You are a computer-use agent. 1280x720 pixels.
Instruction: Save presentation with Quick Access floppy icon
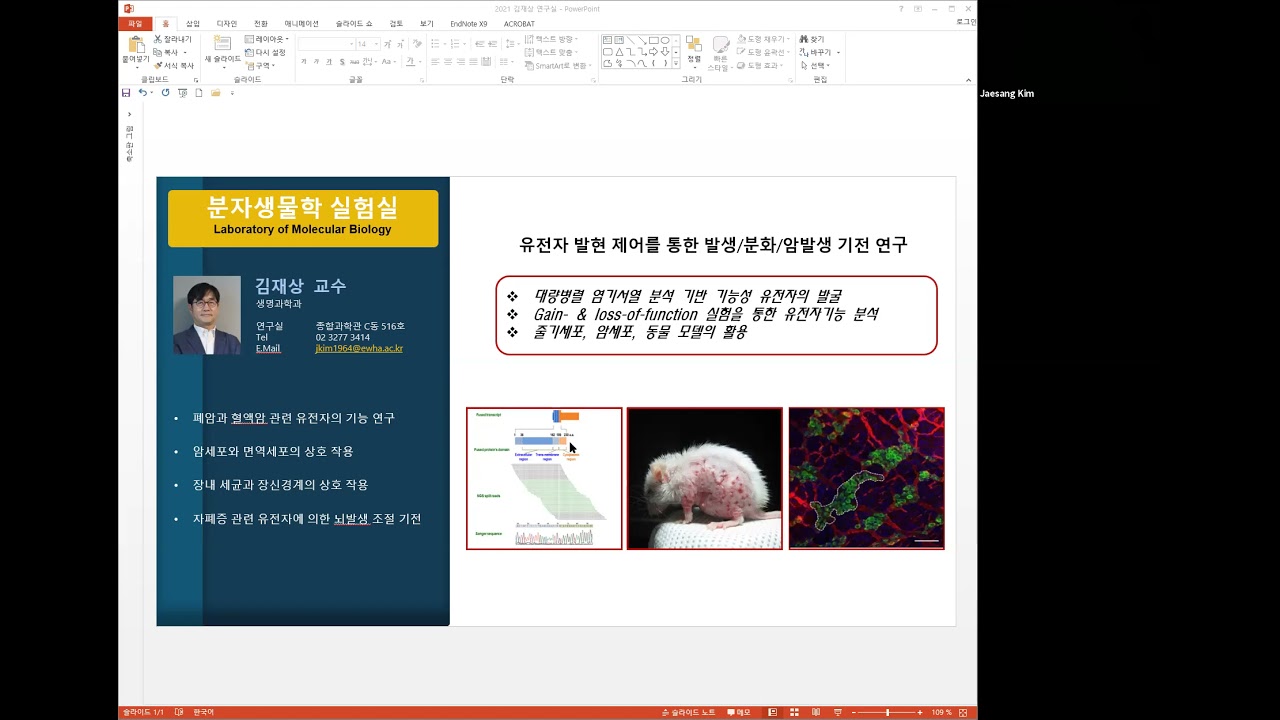tap(126, 92)
